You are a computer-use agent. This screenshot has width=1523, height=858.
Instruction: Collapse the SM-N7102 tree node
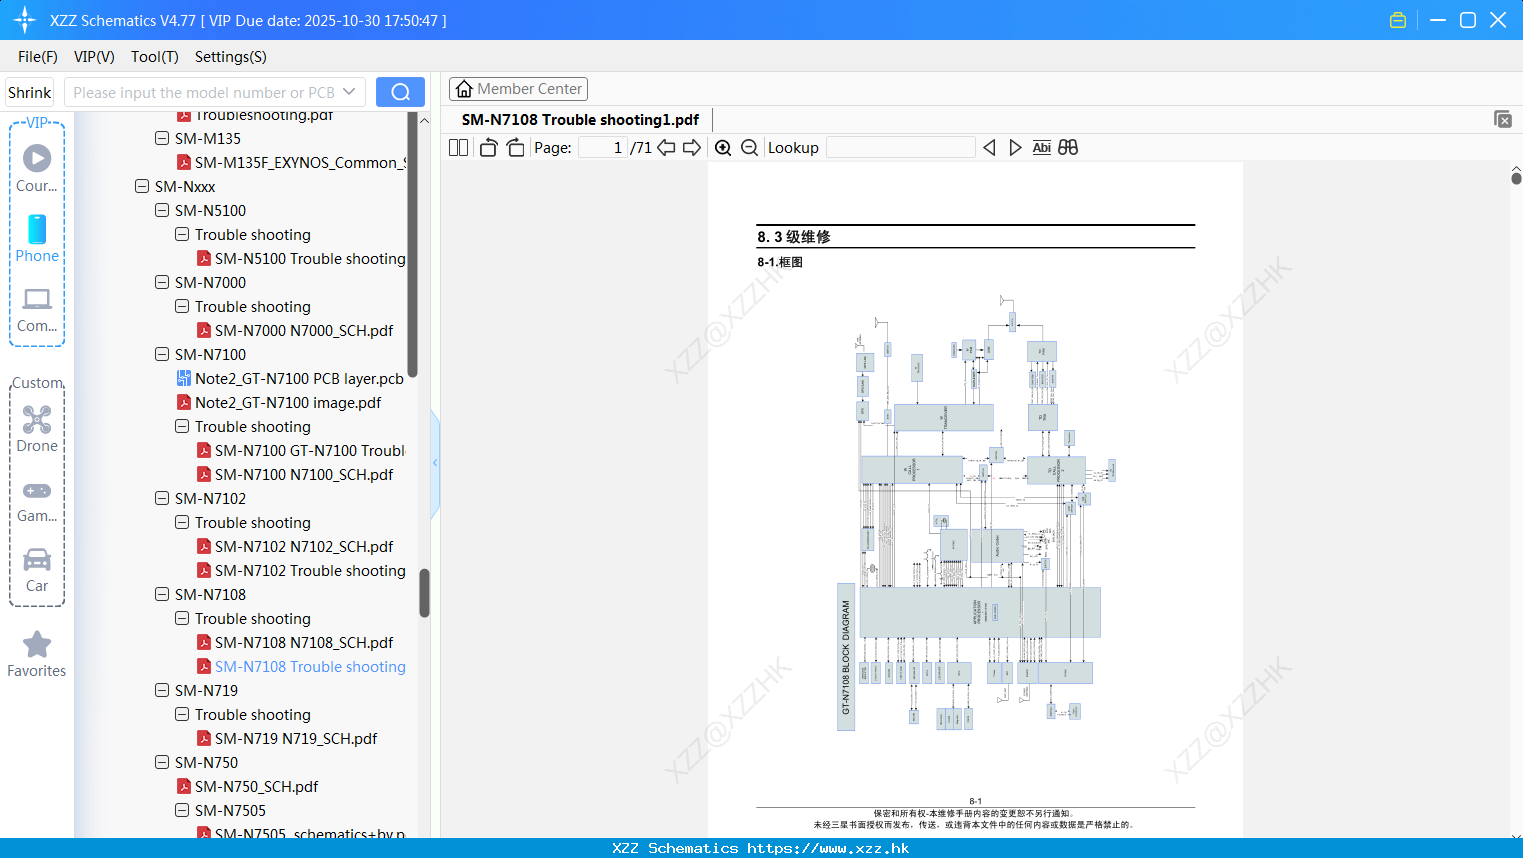pyautogui.click(x=162, y=498)
